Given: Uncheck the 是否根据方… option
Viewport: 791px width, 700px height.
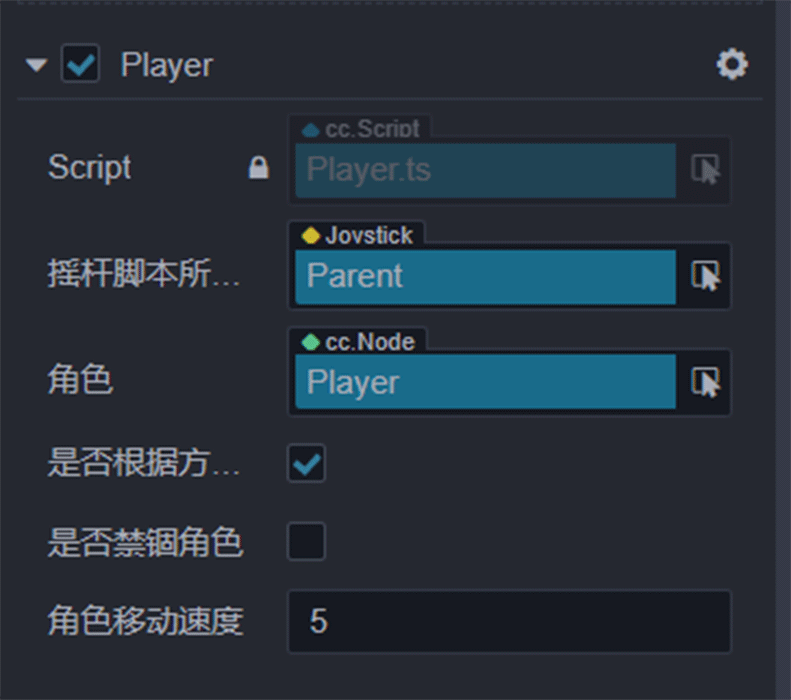Looking at the screenshot, I should coord(306,463).
